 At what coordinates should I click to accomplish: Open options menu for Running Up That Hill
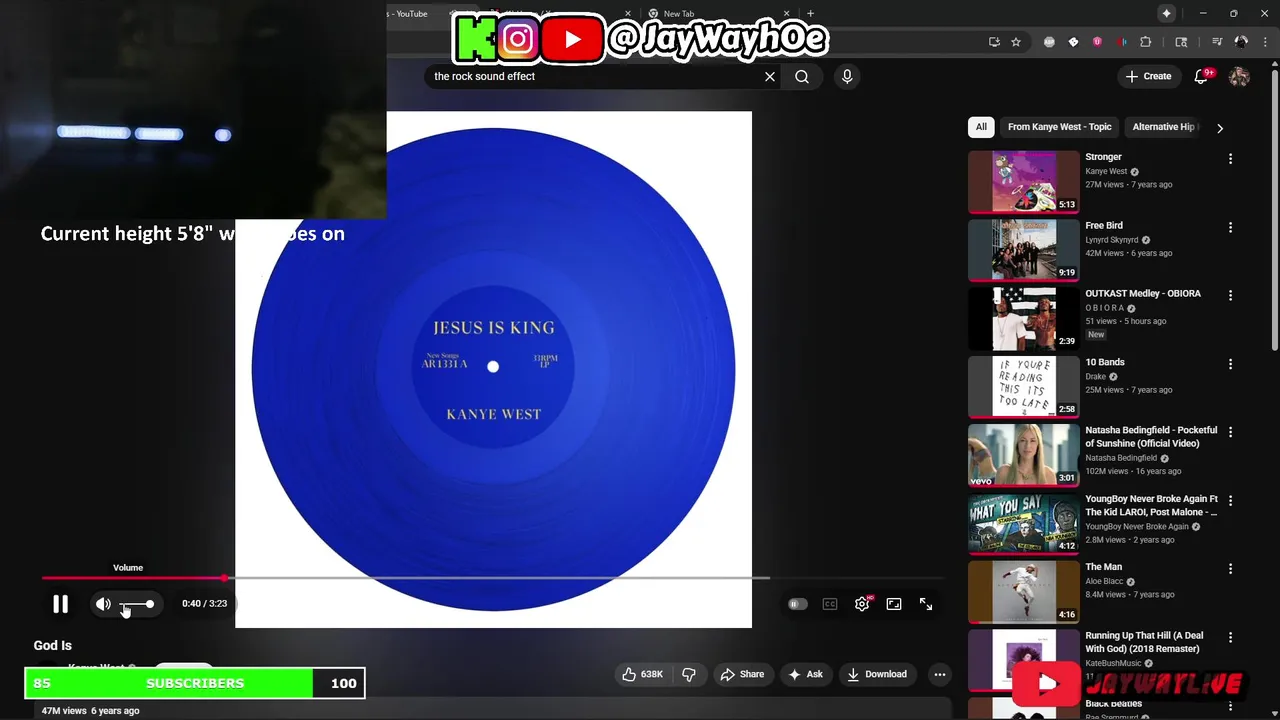1230,637
